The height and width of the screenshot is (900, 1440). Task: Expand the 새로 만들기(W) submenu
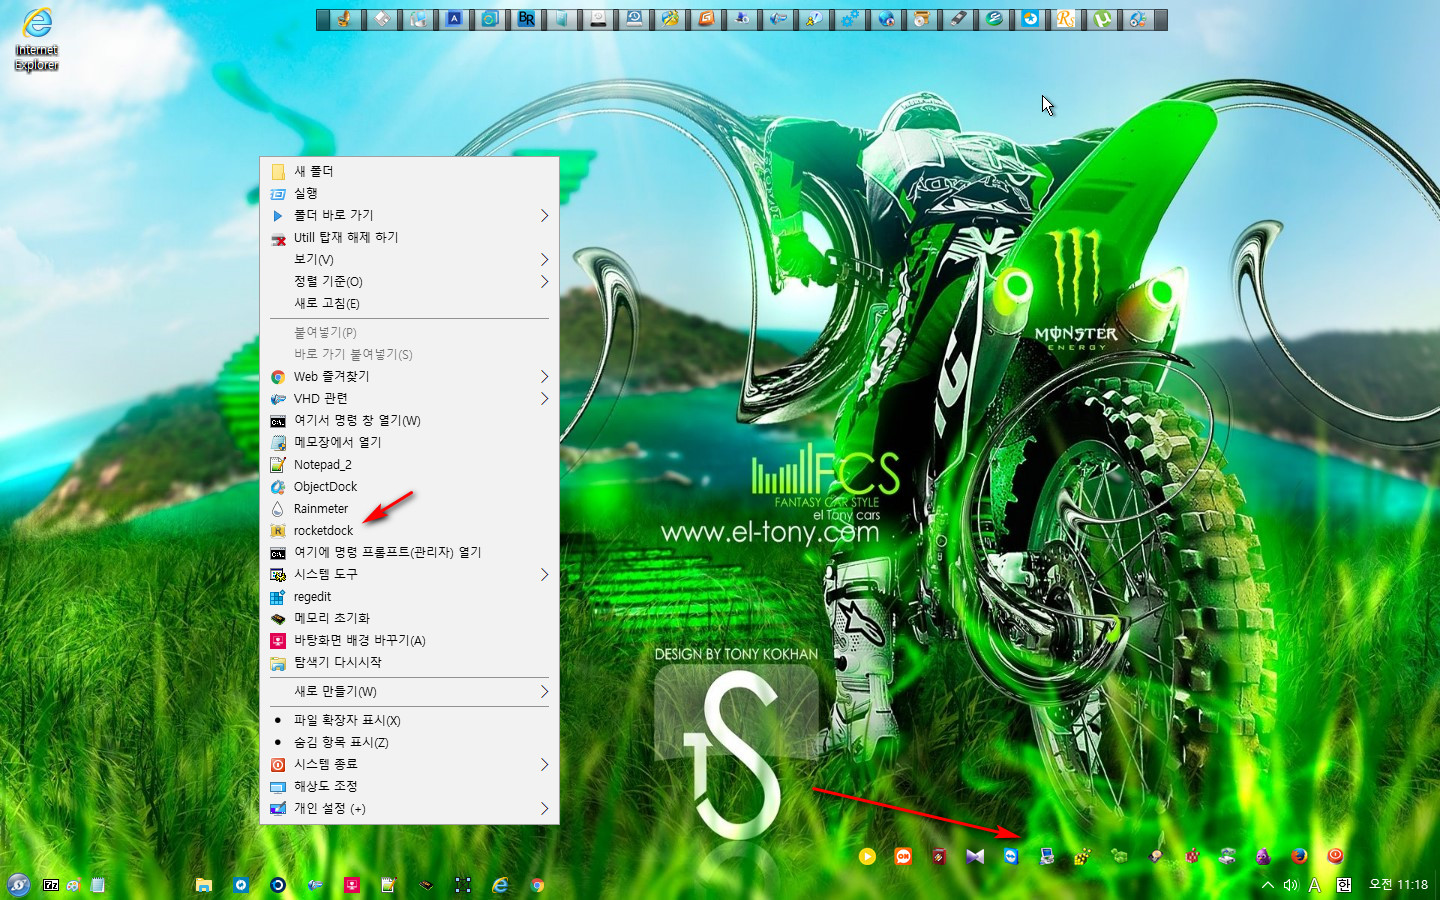pyautogui.click(x=409, y=691)
